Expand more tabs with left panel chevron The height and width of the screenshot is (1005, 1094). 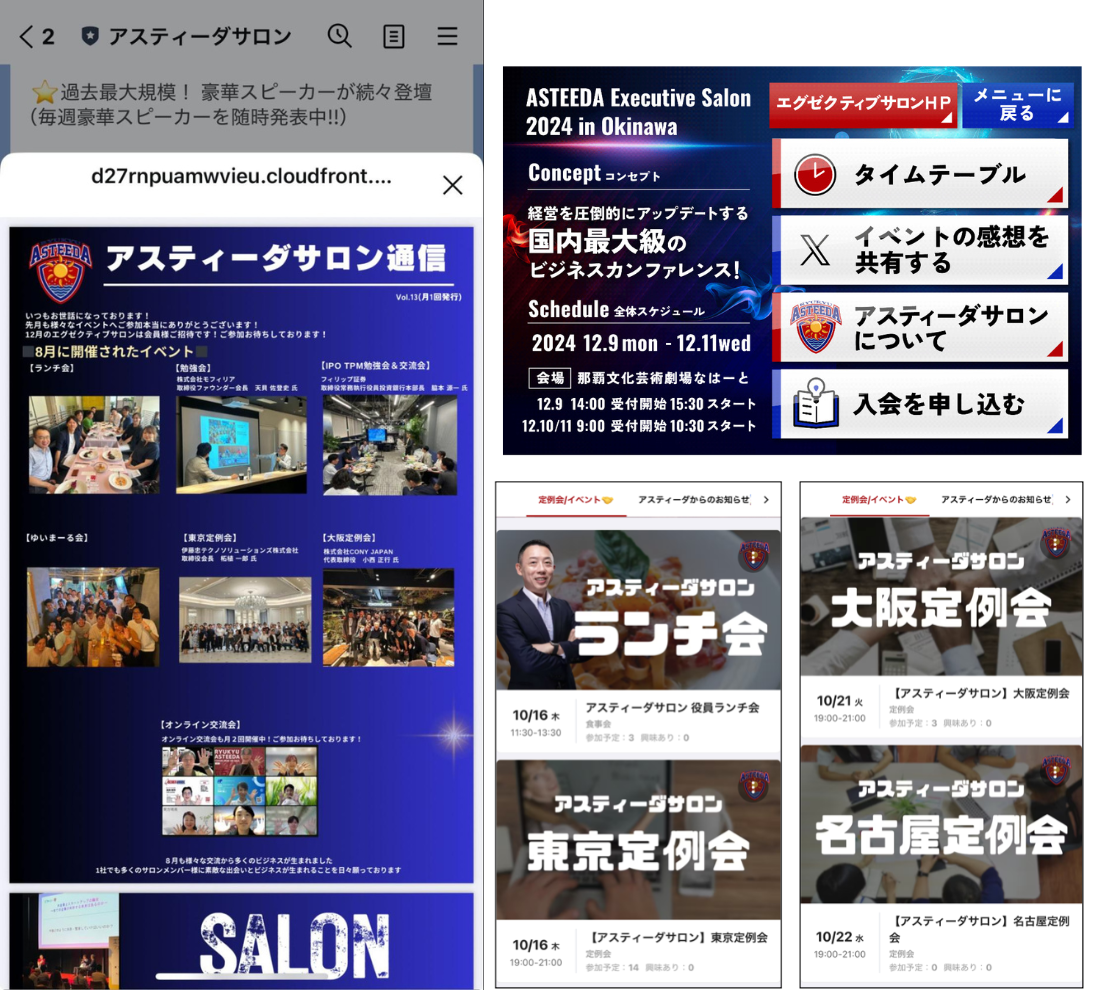[x=766, y=499]
